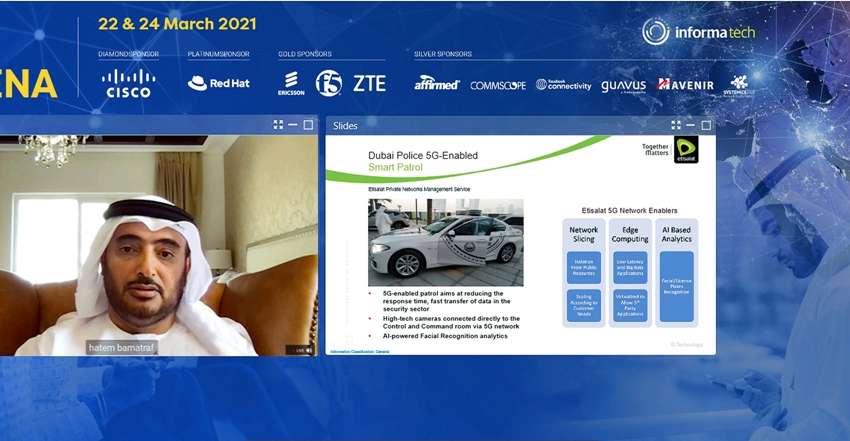Minimize the Slides panel

(x=692, y=125)
